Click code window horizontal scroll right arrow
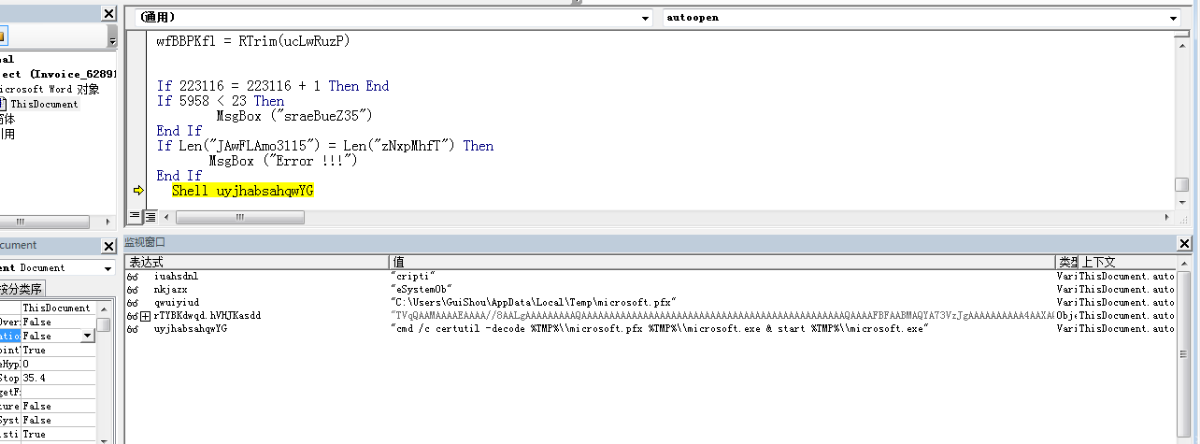 coord(1167,216)
